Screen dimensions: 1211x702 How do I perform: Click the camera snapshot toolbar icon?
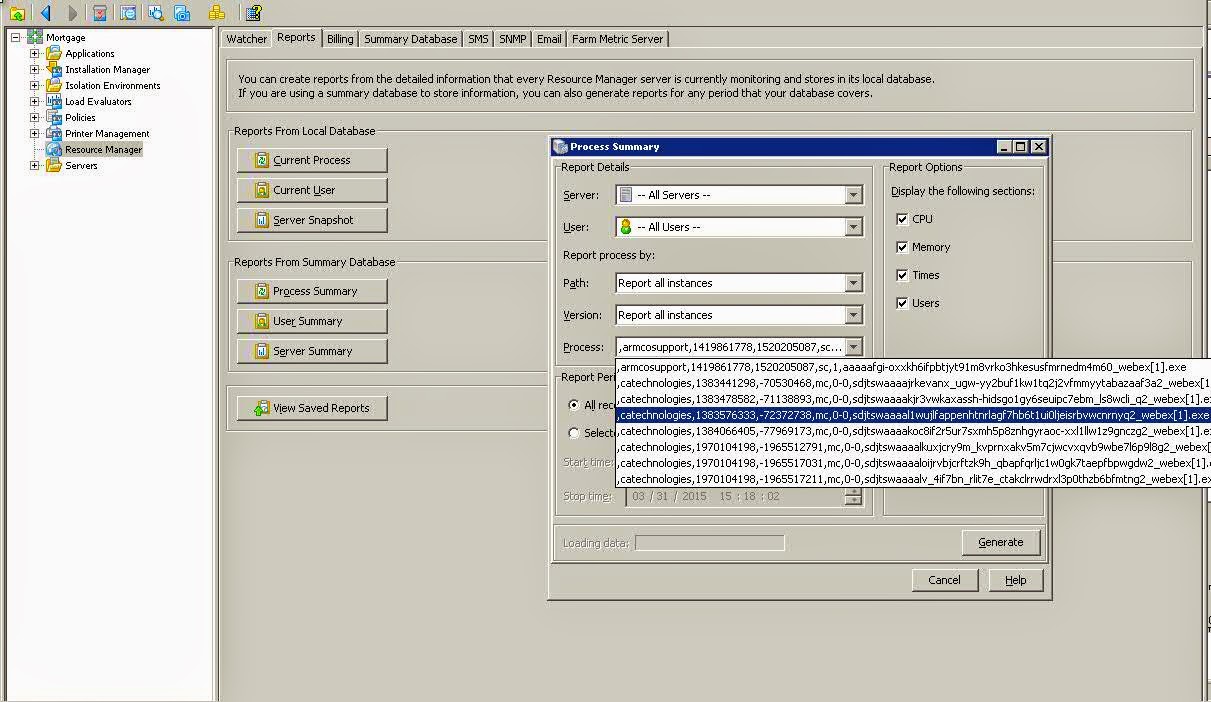[182, 13]
